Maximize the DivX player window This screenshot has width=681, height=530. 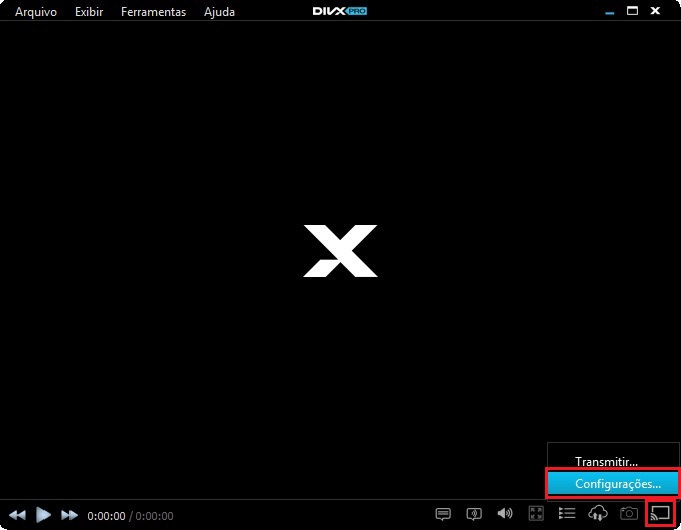click(632, 11)
